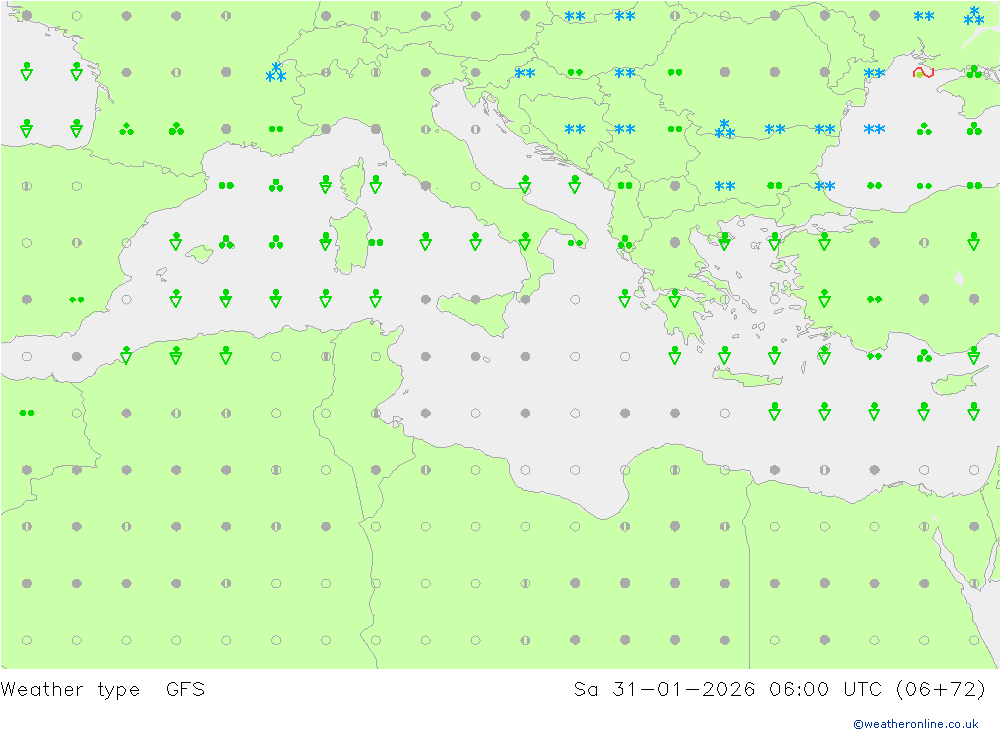Image resolution: width=1000 pixels, height=733 pixels.
Task: Click the "Sa 31-01-2026" date text
Action: click(x=664, y=689)
